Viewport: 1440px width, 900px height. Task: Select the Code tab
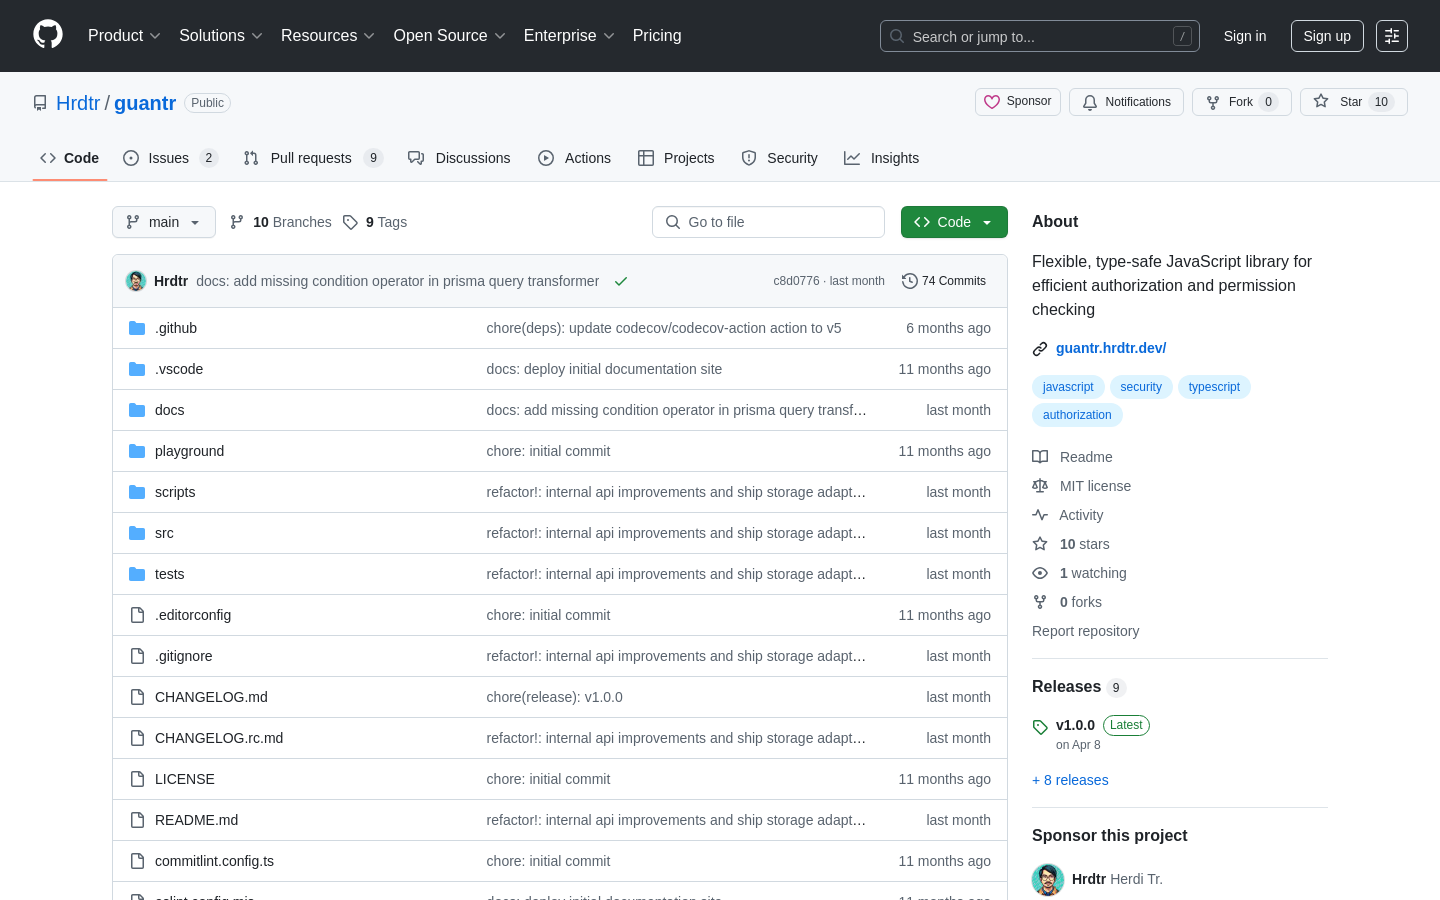click(70, 158)
